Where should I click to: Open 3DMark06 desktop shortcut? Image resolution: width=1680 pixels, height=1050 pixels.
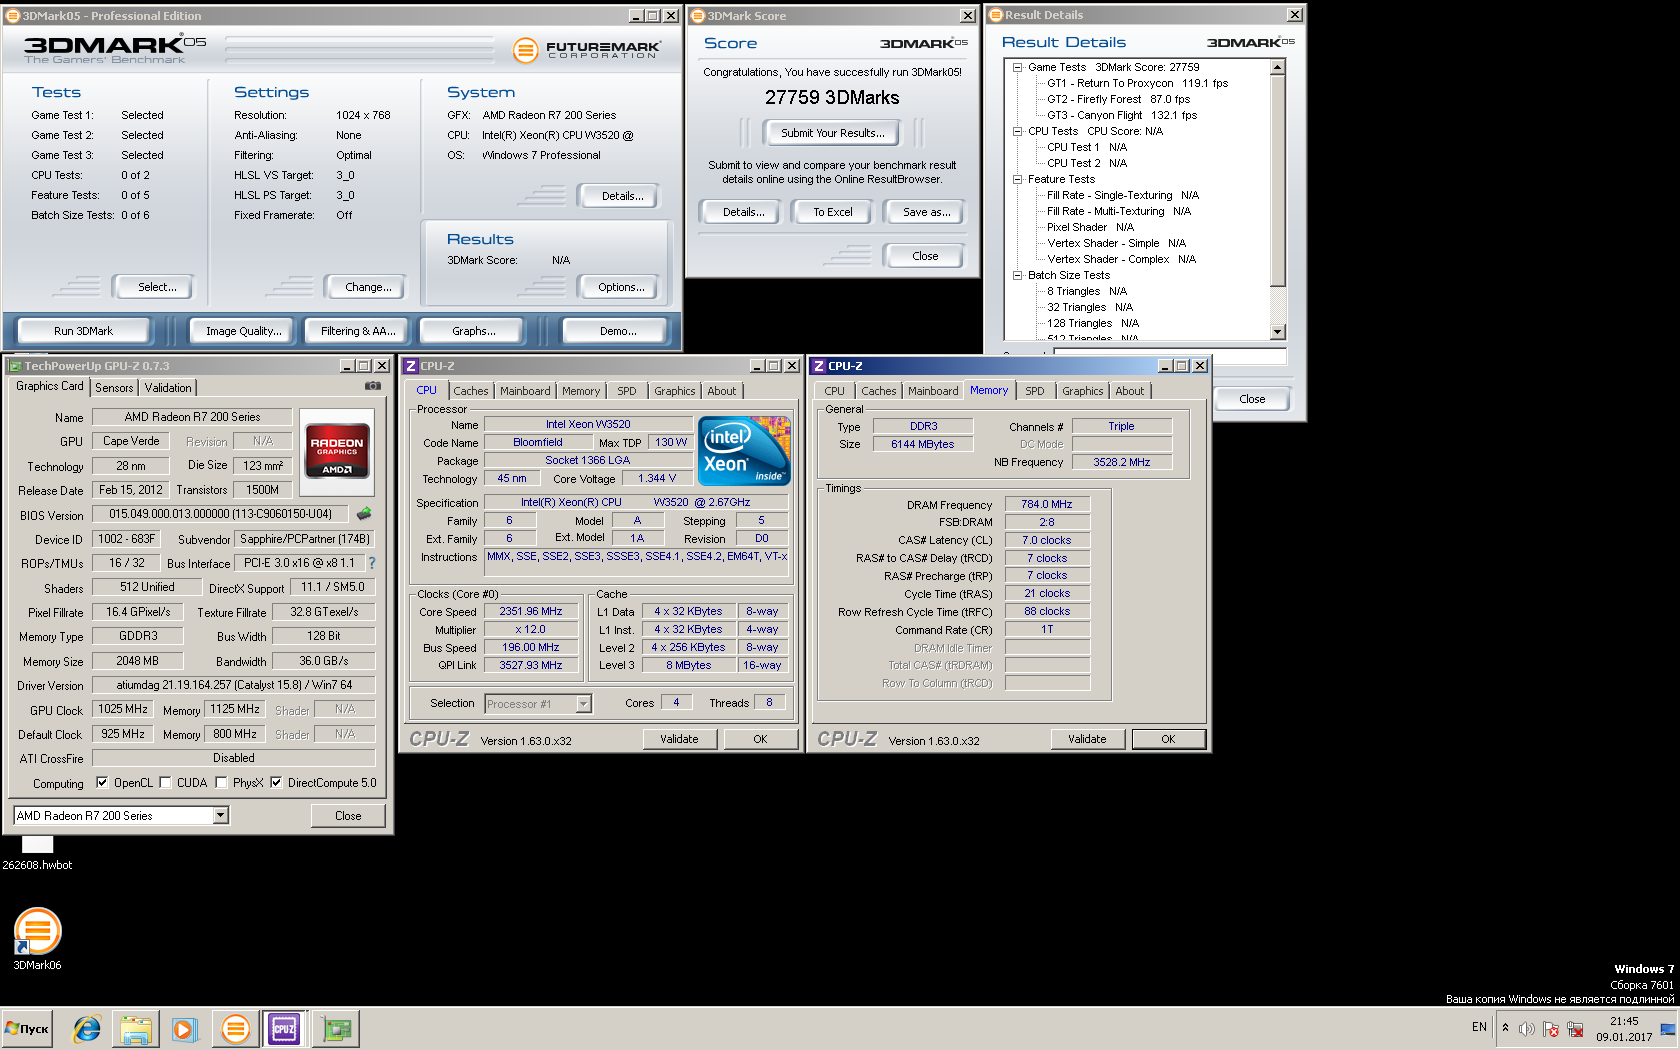tap(37, 938)
